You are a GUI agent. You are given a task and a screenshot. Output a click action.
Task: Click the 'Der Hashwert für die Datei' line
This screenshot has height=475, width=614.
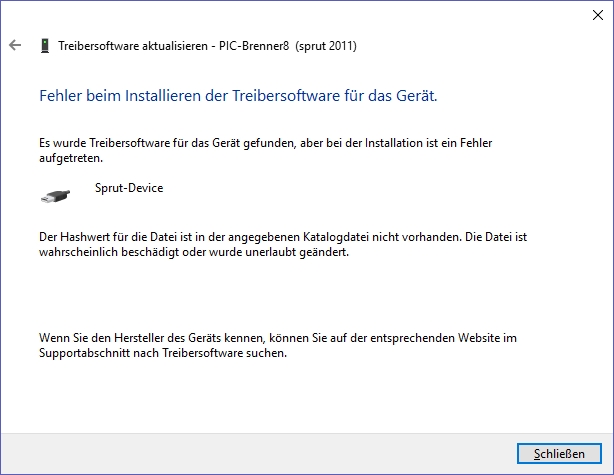tap(283, 237)
